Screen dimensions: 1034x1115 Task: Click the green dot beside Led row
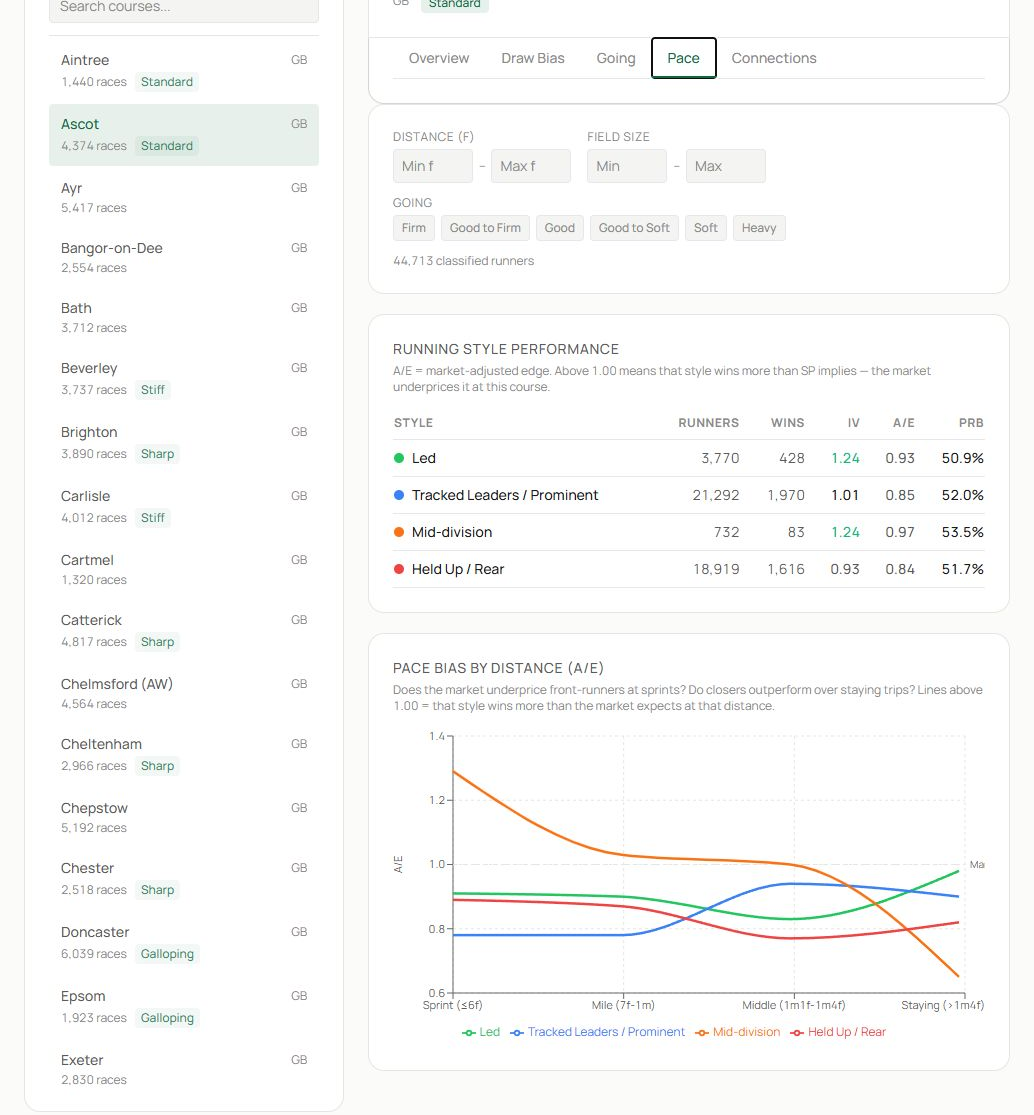tap(399, 458)
